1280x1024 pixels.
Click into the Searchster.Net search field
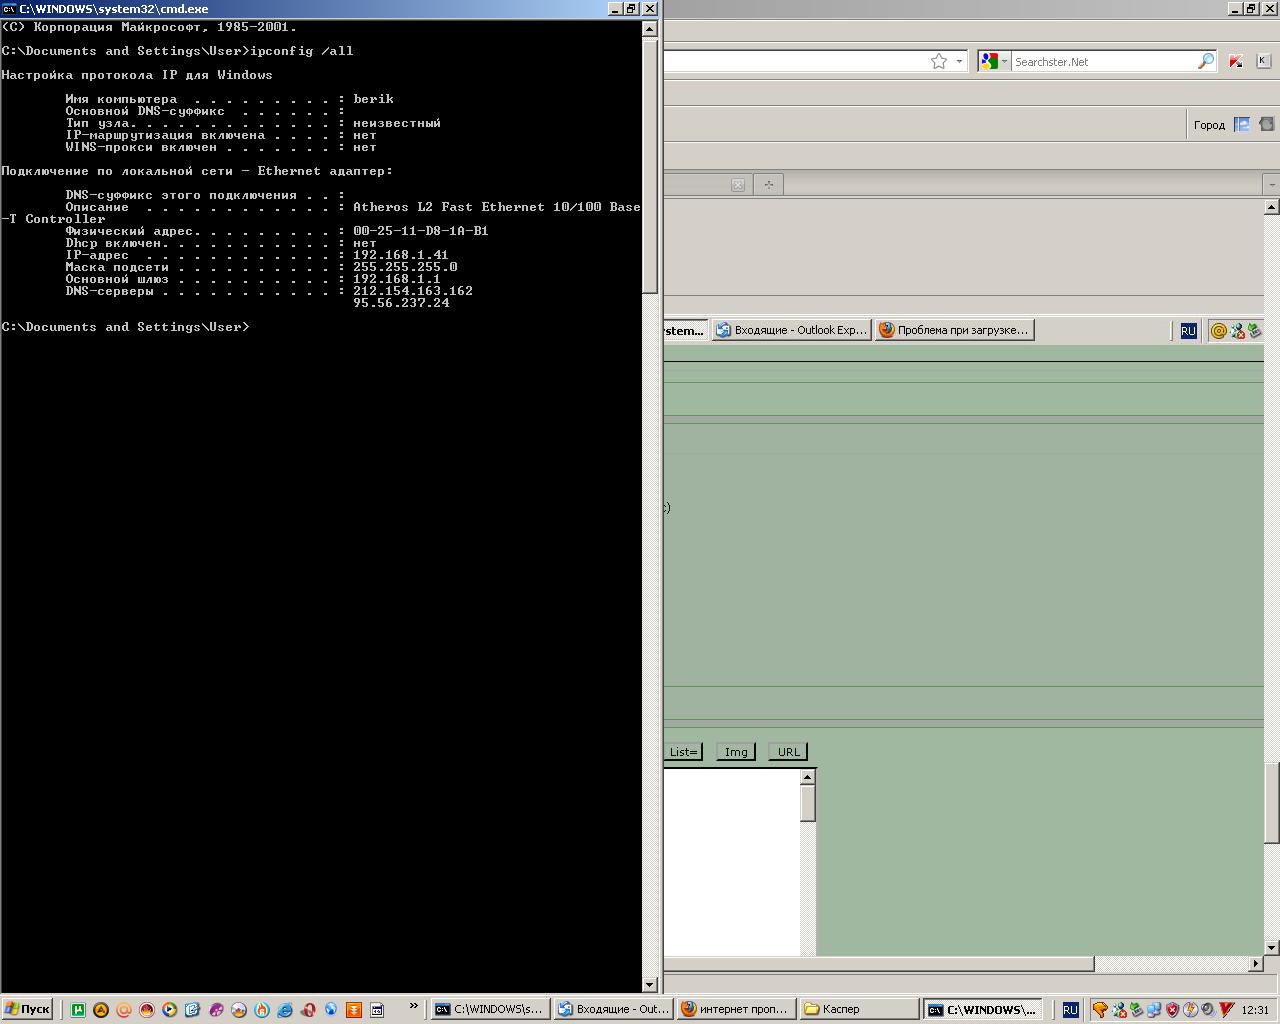[1103, 61]
